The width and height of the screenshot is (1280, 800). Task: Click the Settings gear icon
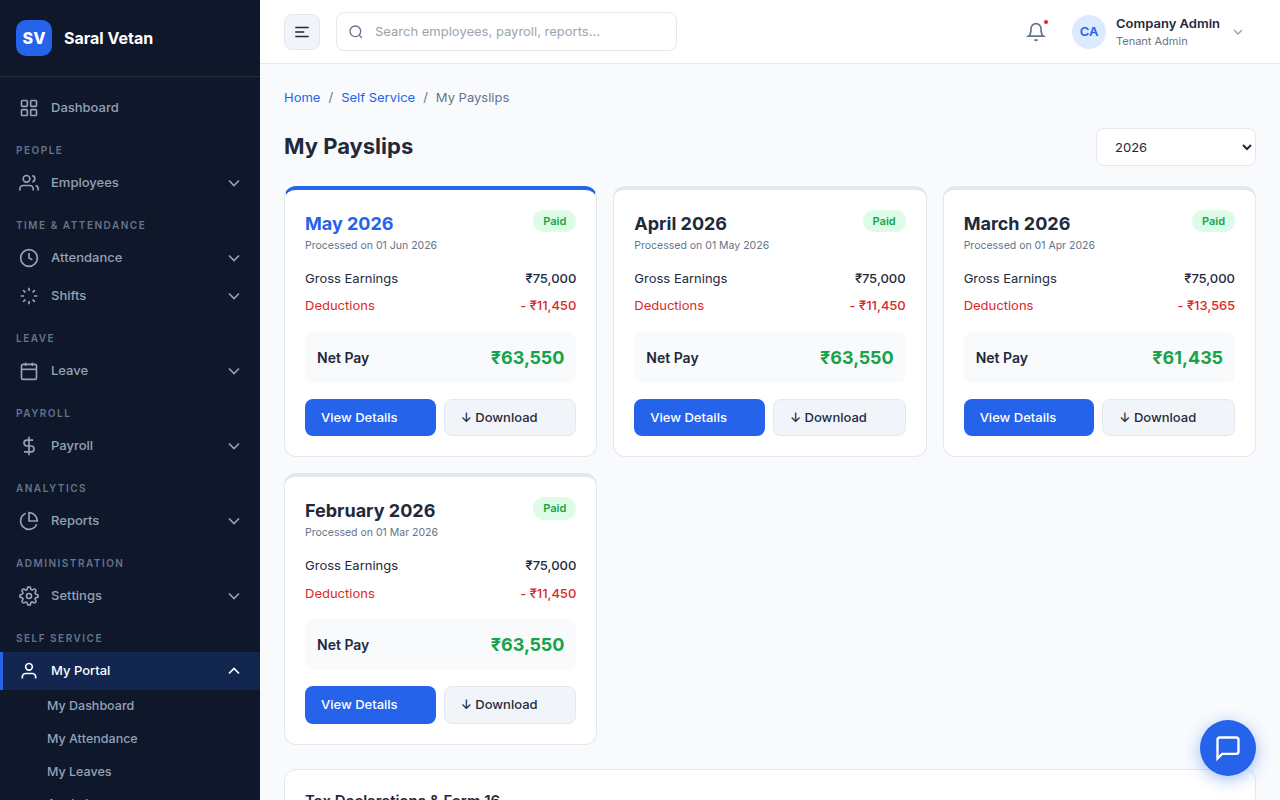(x=29, y=596)
